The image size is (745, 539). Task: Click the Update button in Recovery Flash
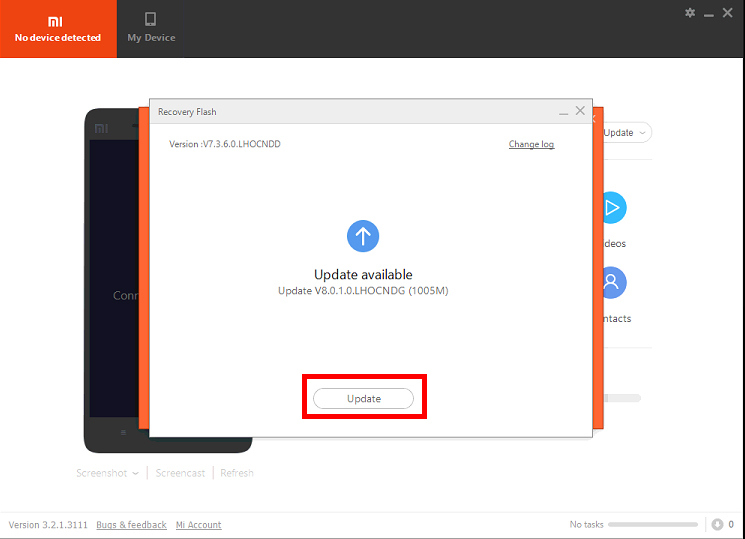point(363,398)
